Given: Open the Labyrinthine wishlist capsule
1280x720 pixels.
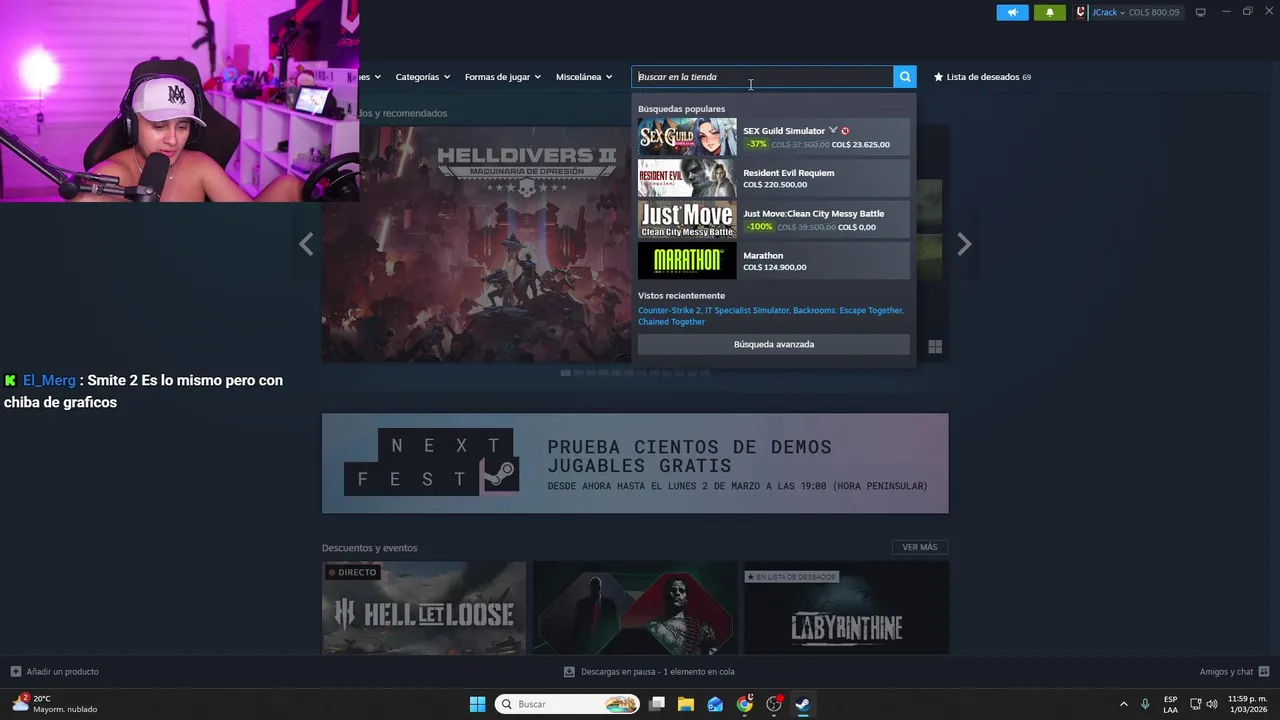Looking at the screenshot, I should (x=846, y=608).
